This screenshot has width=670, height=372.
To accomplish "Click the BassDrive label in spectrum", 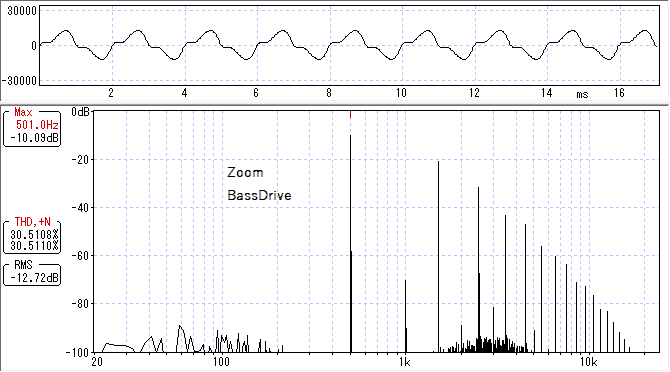I will click(259, 195).
